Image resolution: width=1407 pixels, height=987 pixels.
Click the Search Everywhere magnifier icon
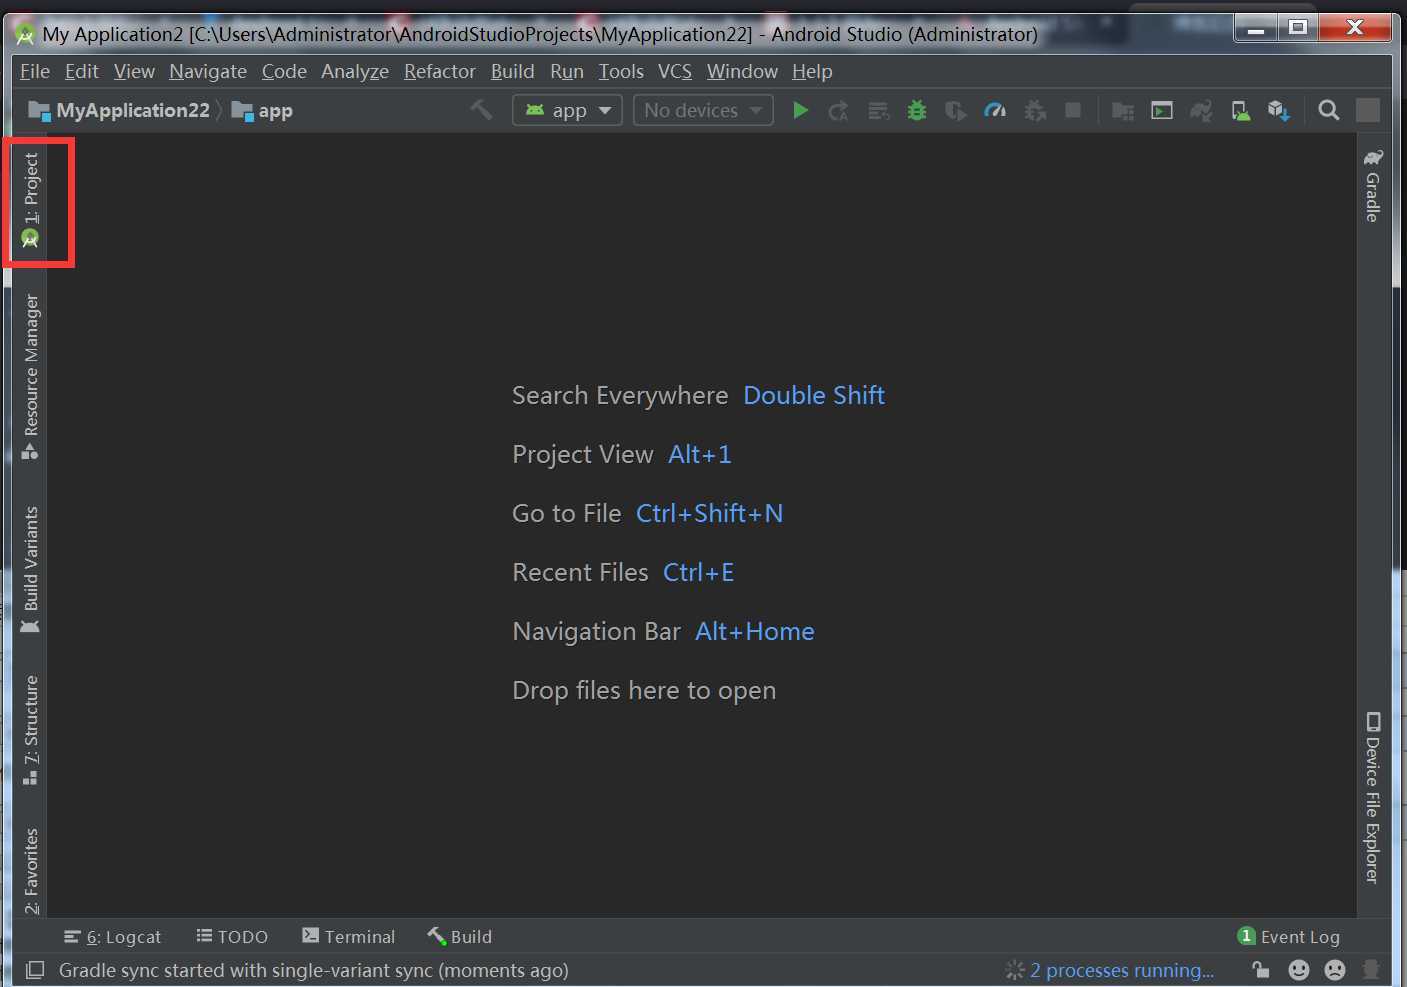coord(1329,110)
